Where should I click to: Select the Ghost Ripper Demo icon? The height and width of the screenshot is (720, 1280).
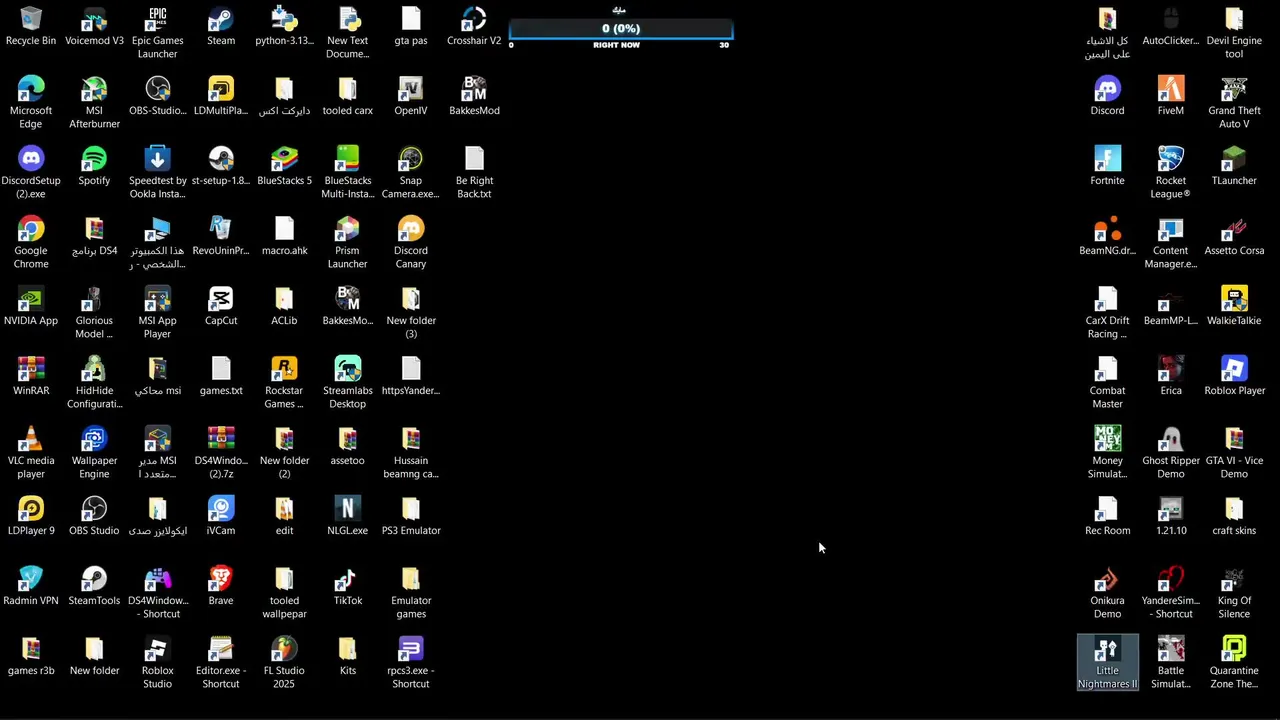point(1171,453)
